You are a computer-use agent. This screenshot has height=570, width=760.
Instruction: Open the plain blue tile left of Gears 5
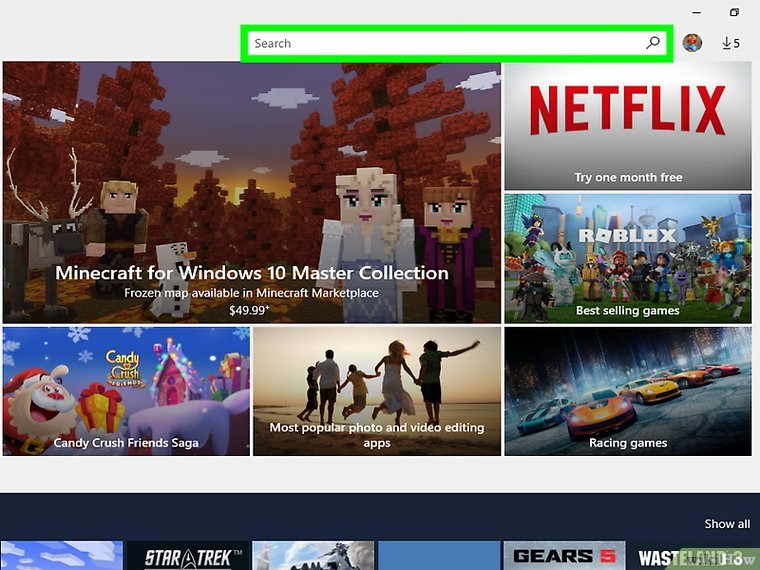(x=438, y=556)
